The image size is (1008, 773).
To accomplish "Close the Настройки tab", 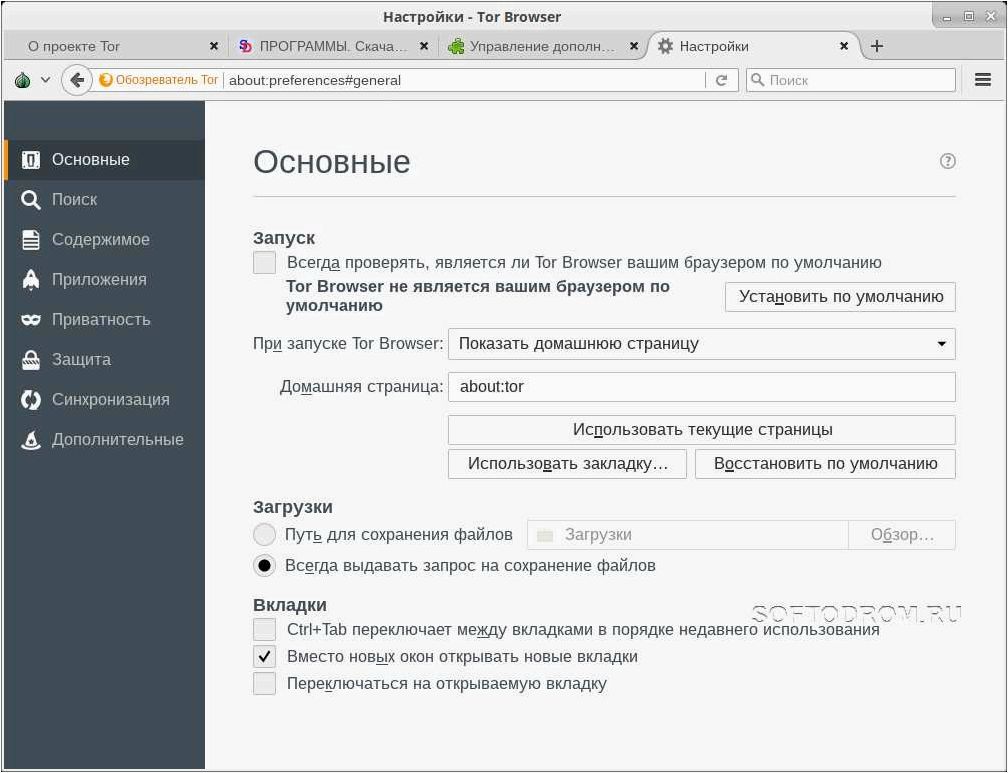I will point(844,46).
